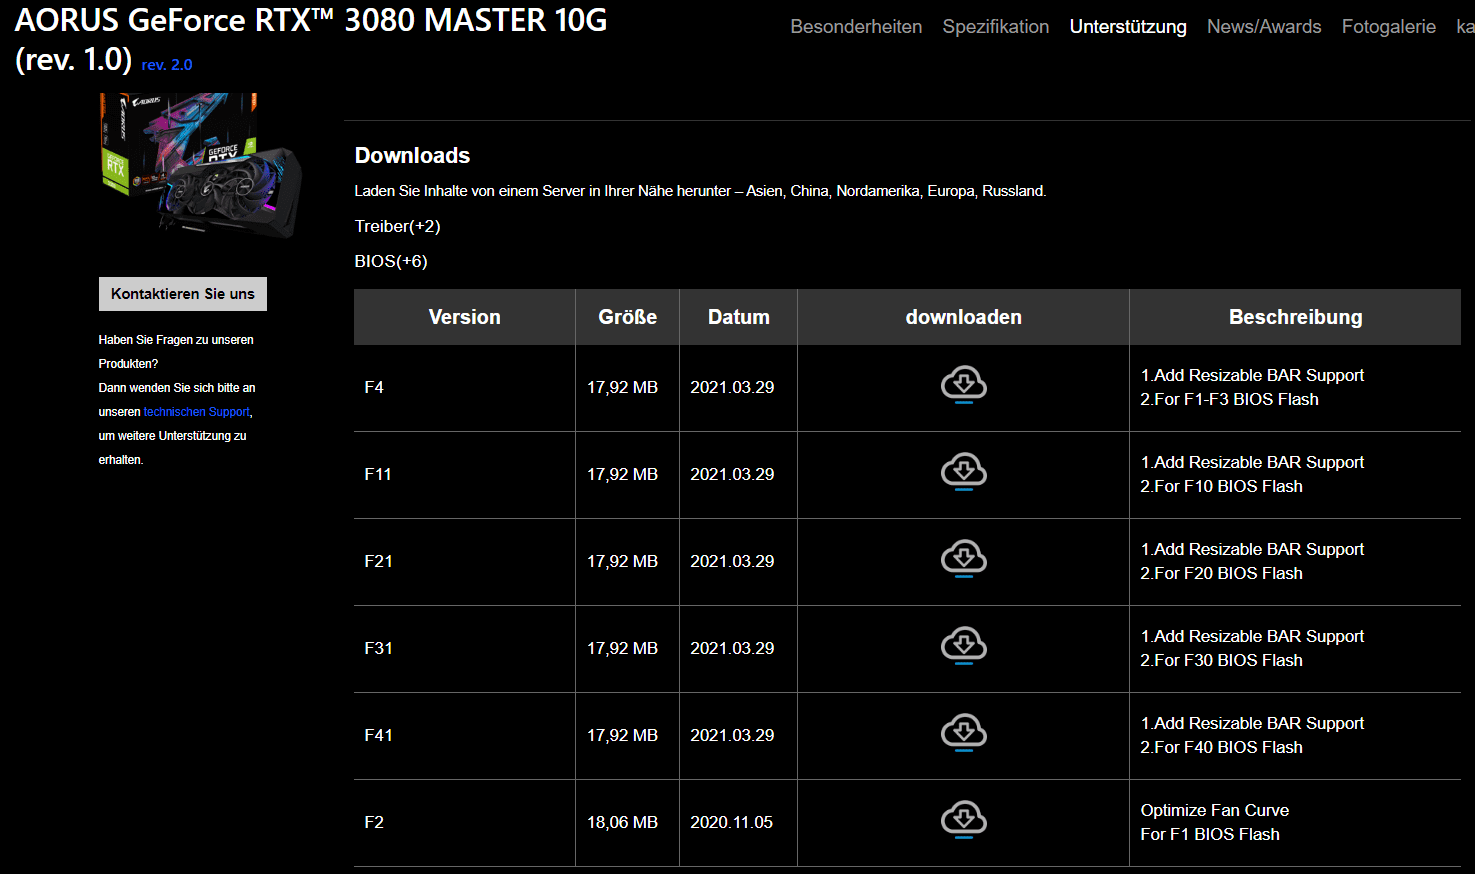Download BIOS version F21
Viewport: 1475px width, 874px height.
963,560
